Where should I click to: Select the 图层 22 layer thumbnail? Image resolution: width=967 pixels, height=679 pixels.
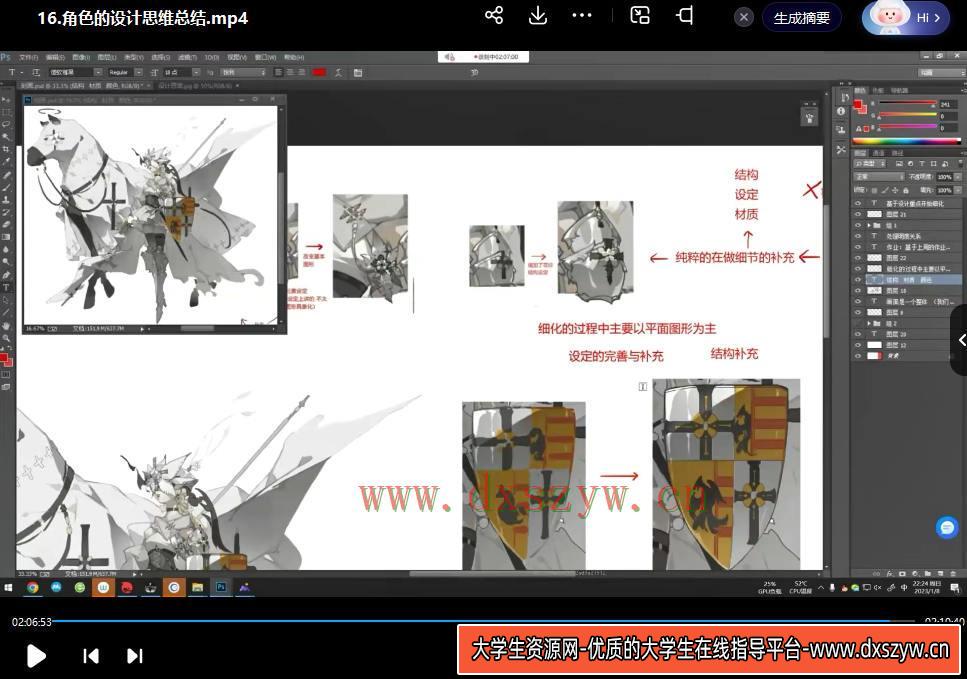[874, 258]
